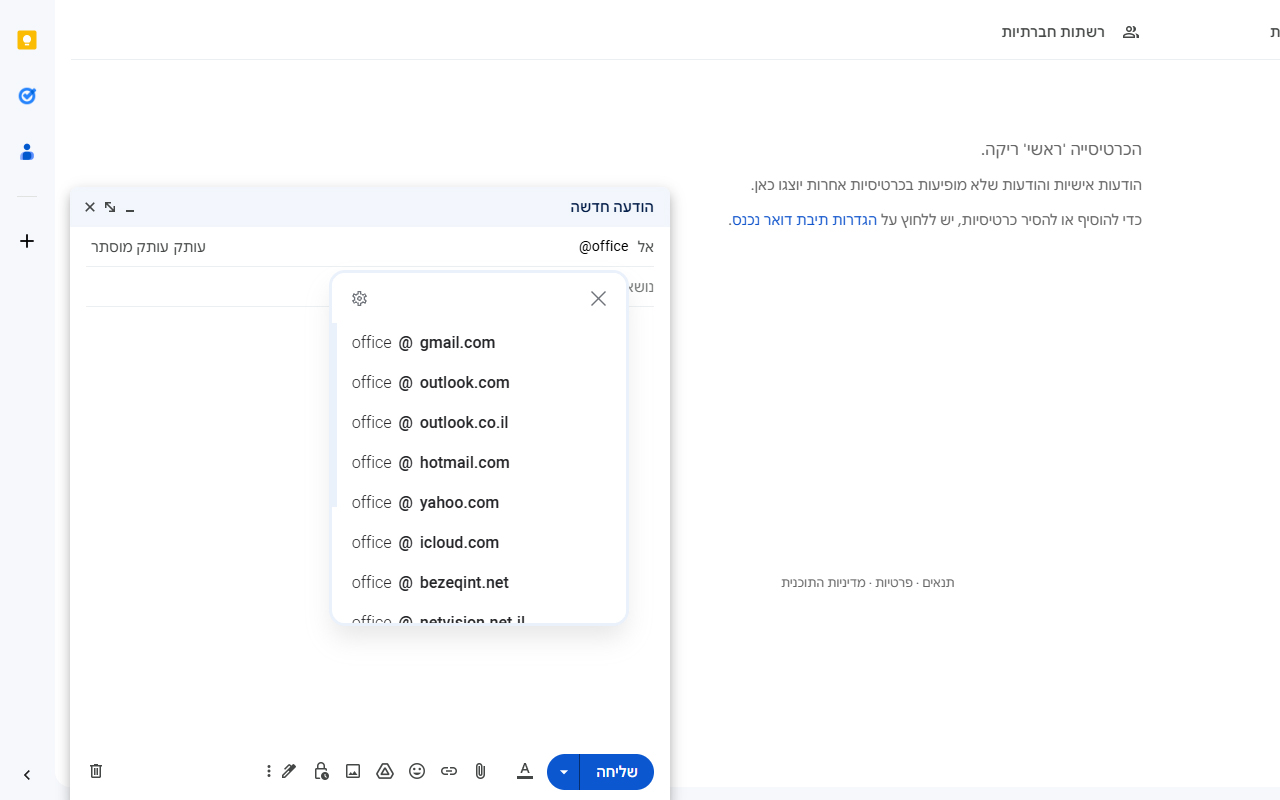Open the suggestion popup settings gear
This screenshot has width=1280, height=800.
(x=359, y=298)
